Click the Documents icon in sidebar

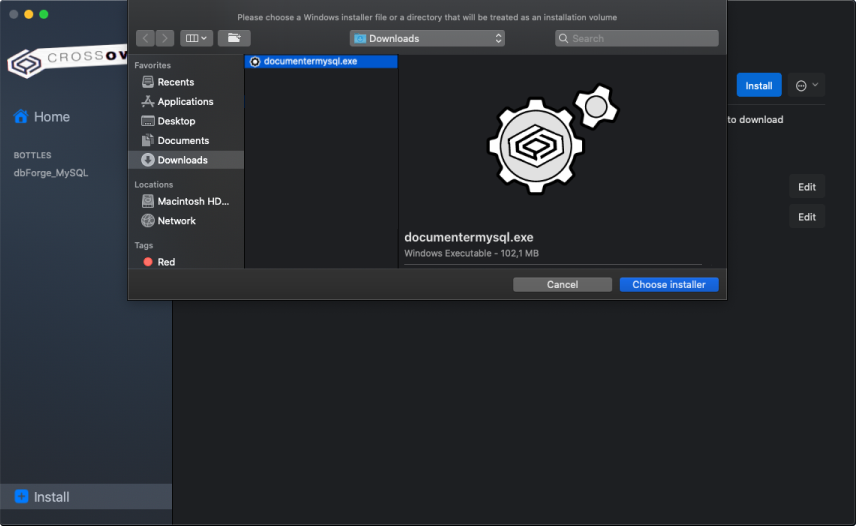tap(147, 140)
